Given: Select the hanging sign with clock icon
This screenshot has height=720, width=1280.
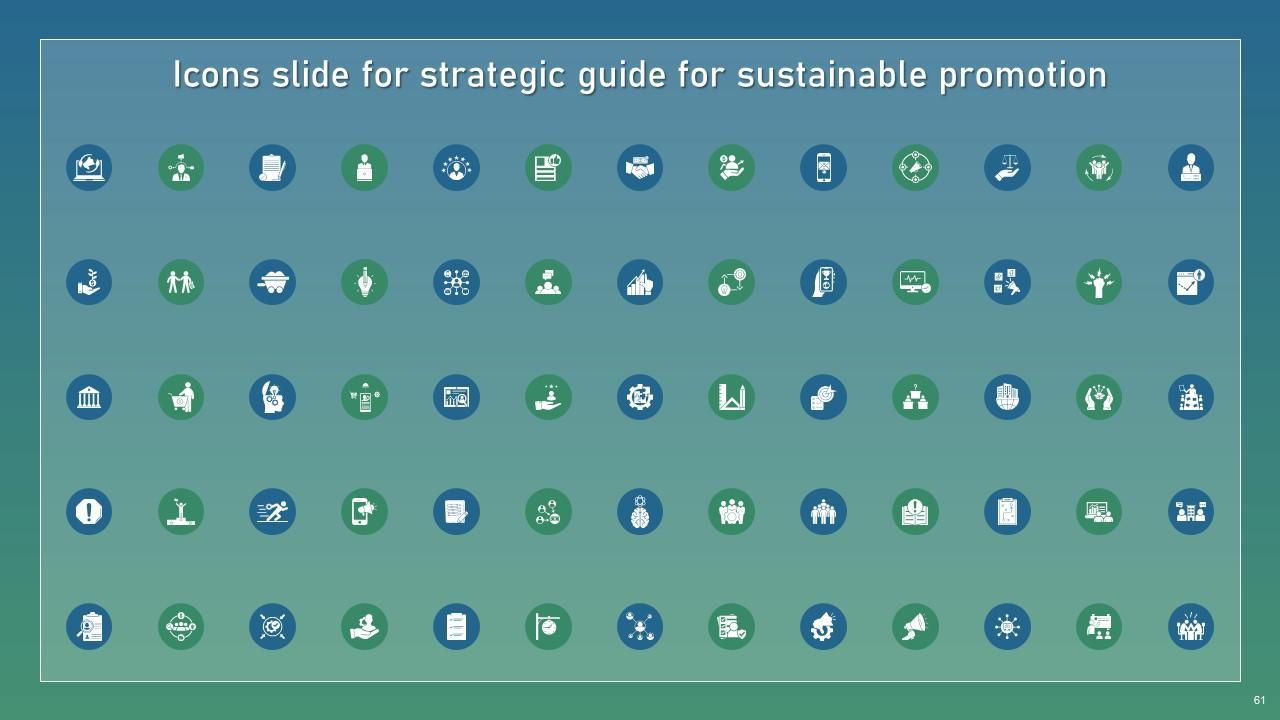Looking at the screenshot, I should 548,627.
